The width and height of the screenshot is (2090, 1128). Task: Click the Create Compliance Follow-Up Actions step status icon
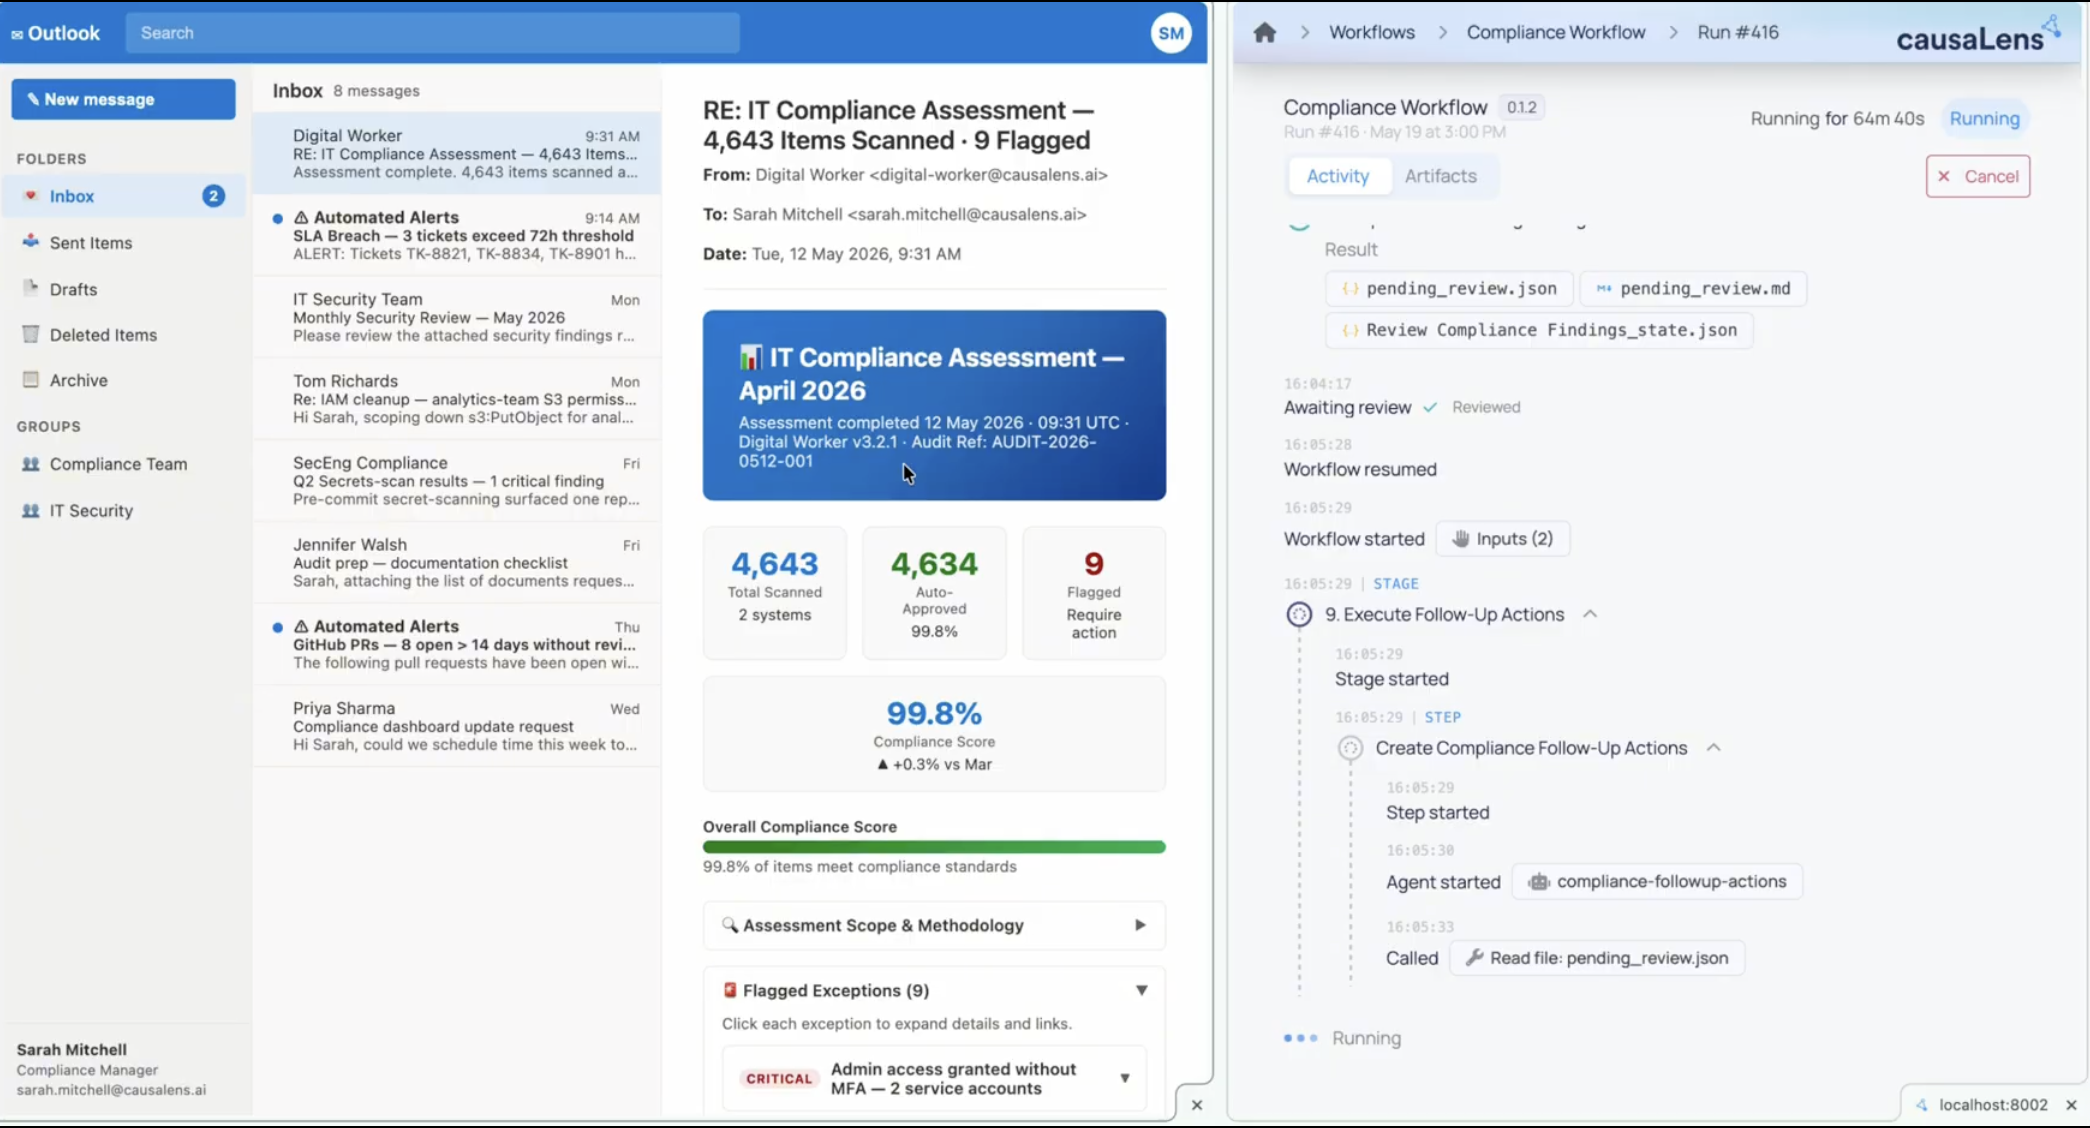(1350, 748)
